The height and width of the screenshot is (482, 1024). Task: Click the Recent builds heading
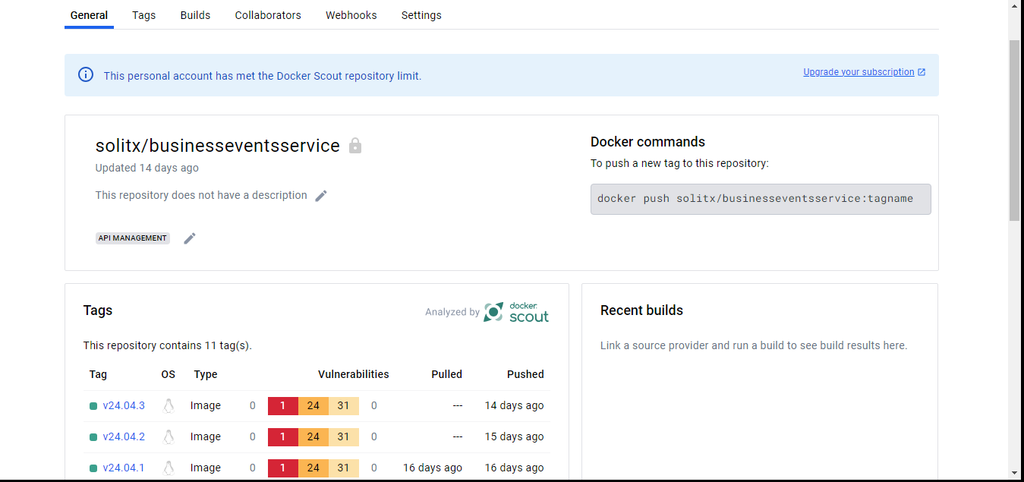(x=641, y=310)
